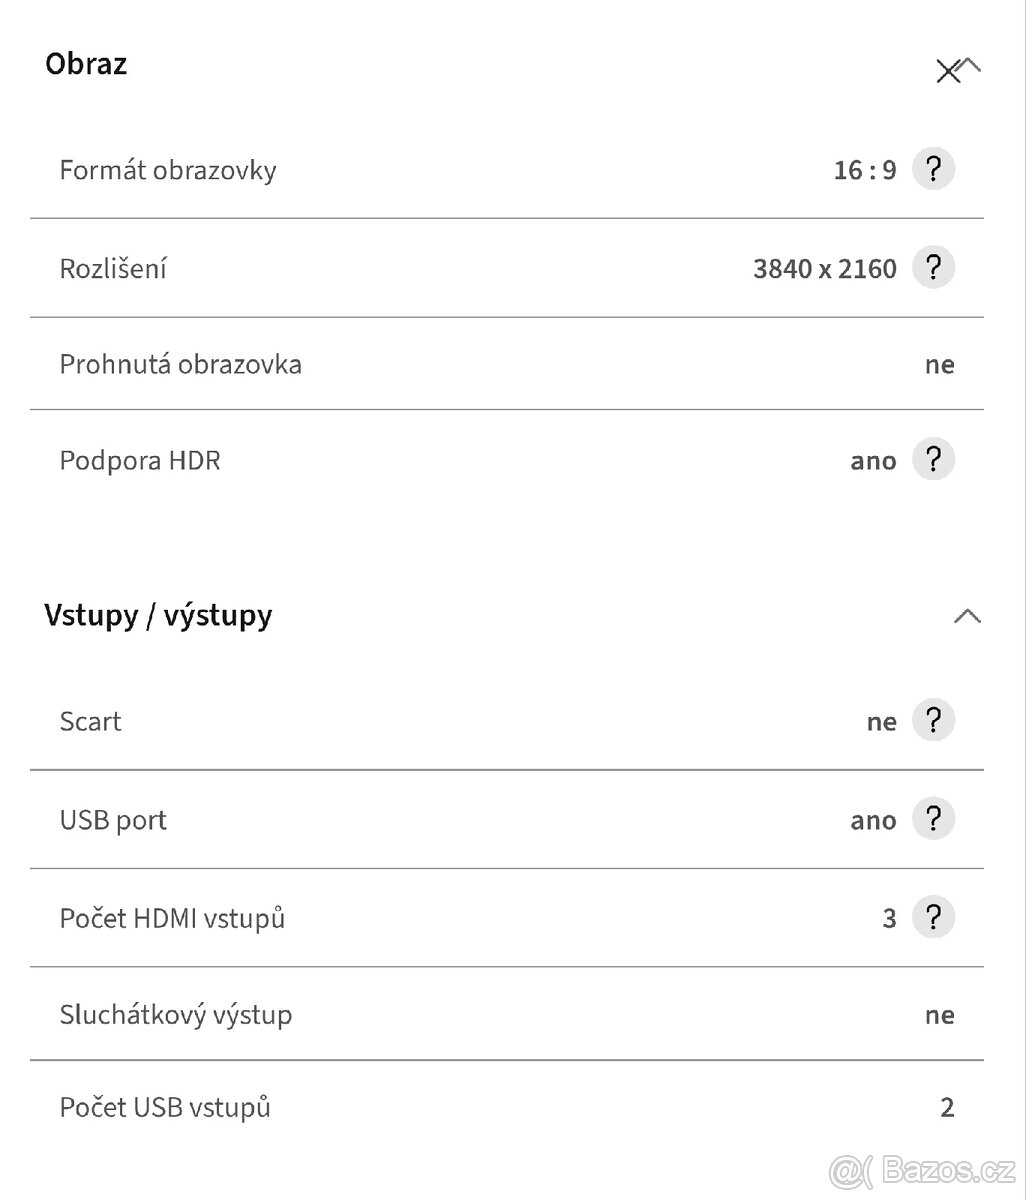
Task: Select the Formát obrazovky row label
Action: point(168,170)
